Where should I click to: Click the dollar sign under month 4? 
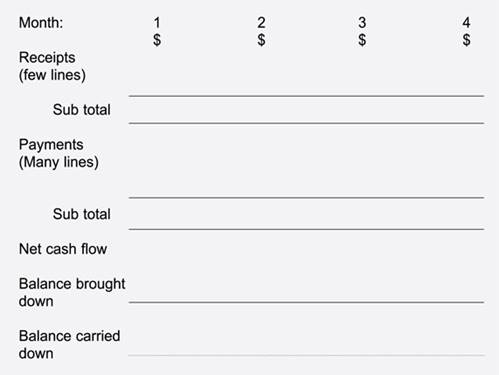point(466,40)
